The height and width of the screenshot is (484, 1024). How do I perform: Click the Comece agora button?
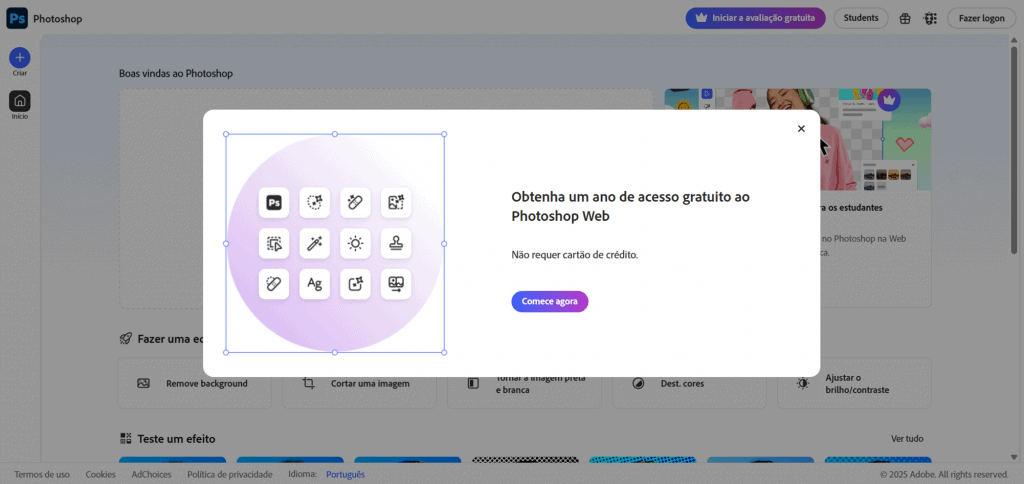(550, 302)
